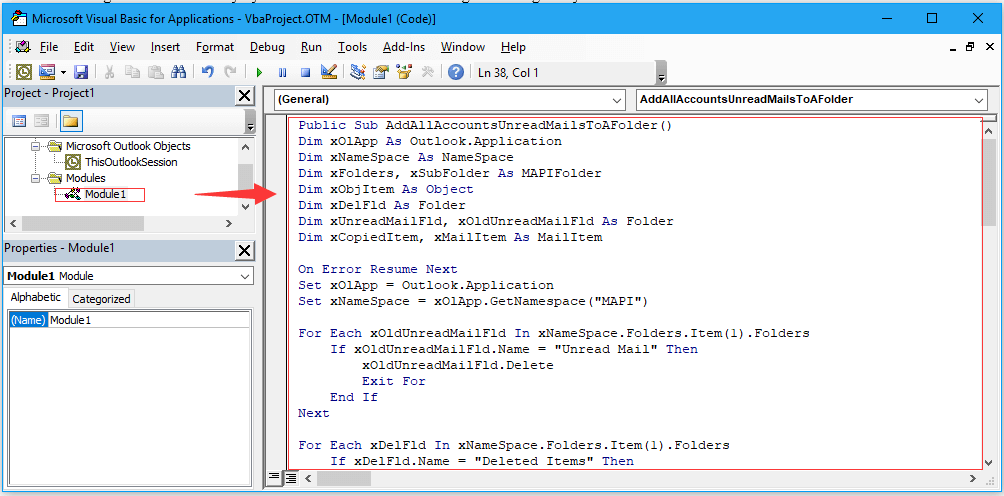Toggle Design Mode icon
The width and height of the screenshot is (1004, 496).
(x=329, y=72)
